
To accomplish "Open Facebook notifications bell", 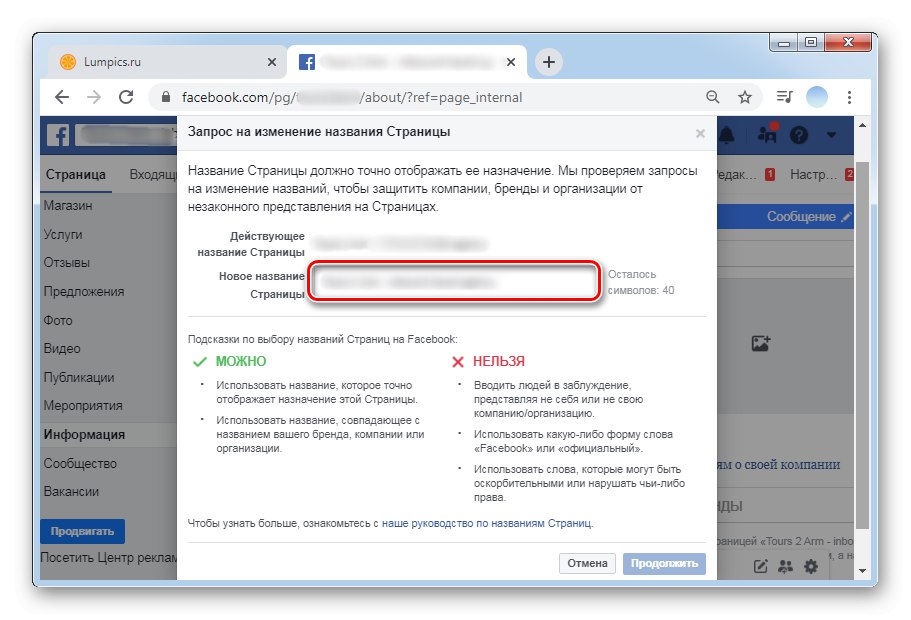I will click(x=727, y=135).
